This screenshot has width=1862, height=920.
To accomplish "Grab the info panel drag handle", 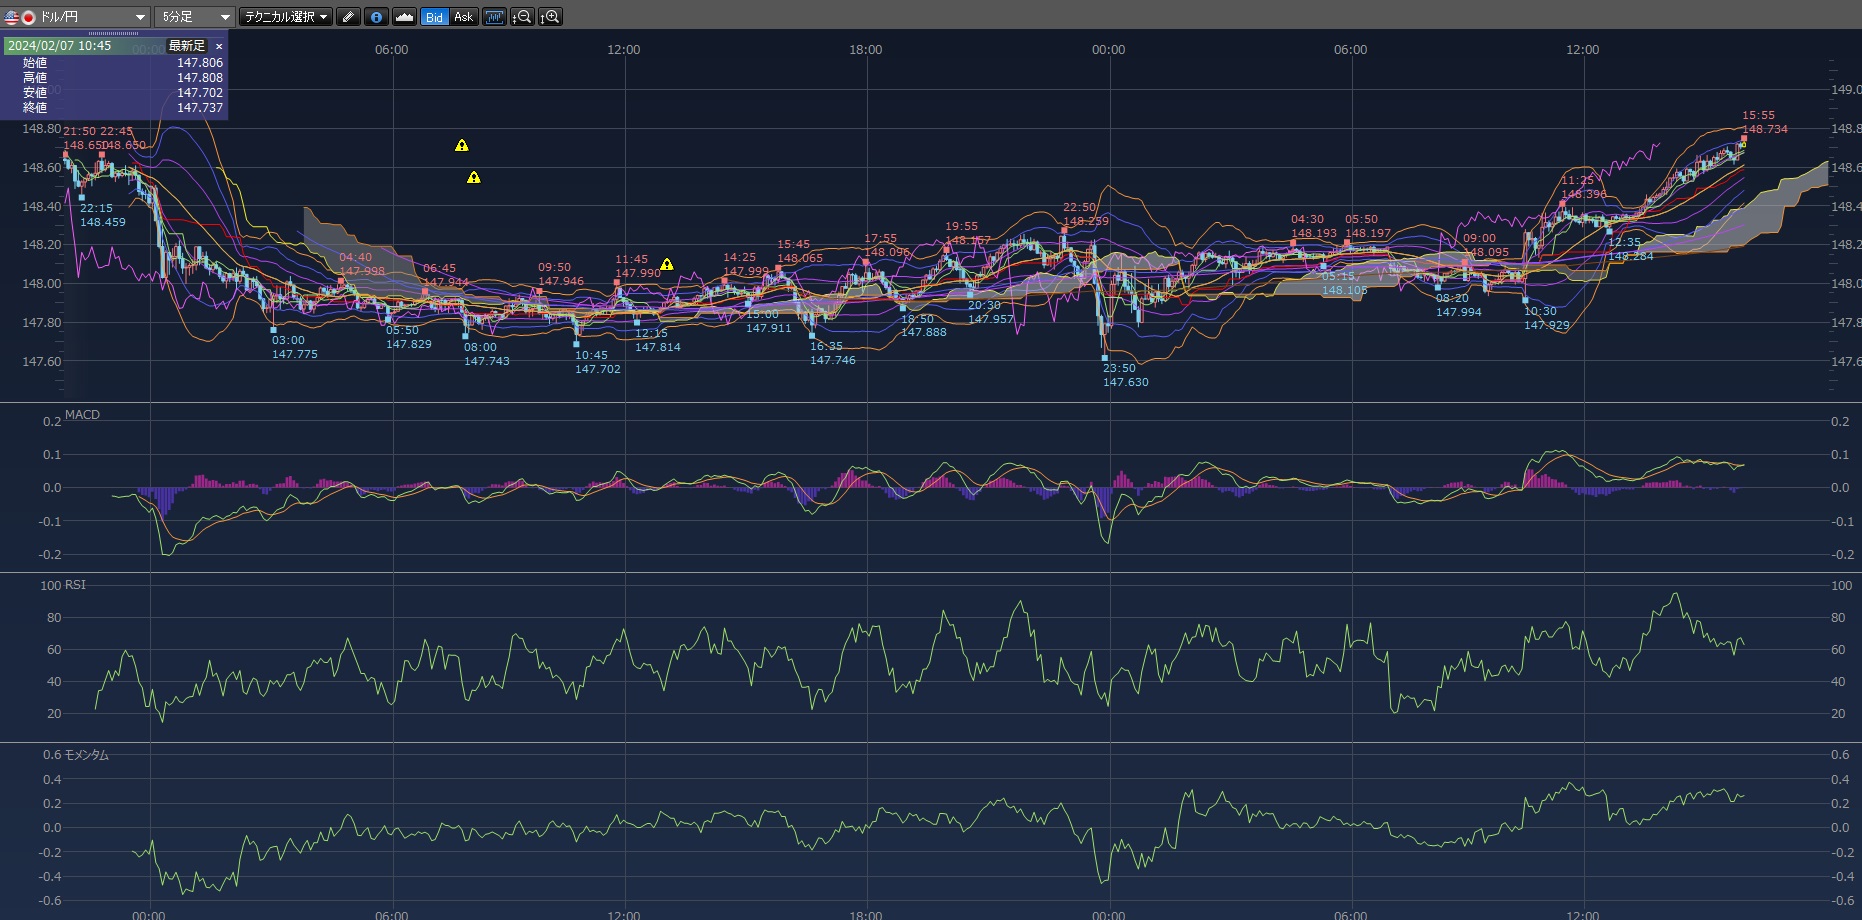I will pos(113,33).
